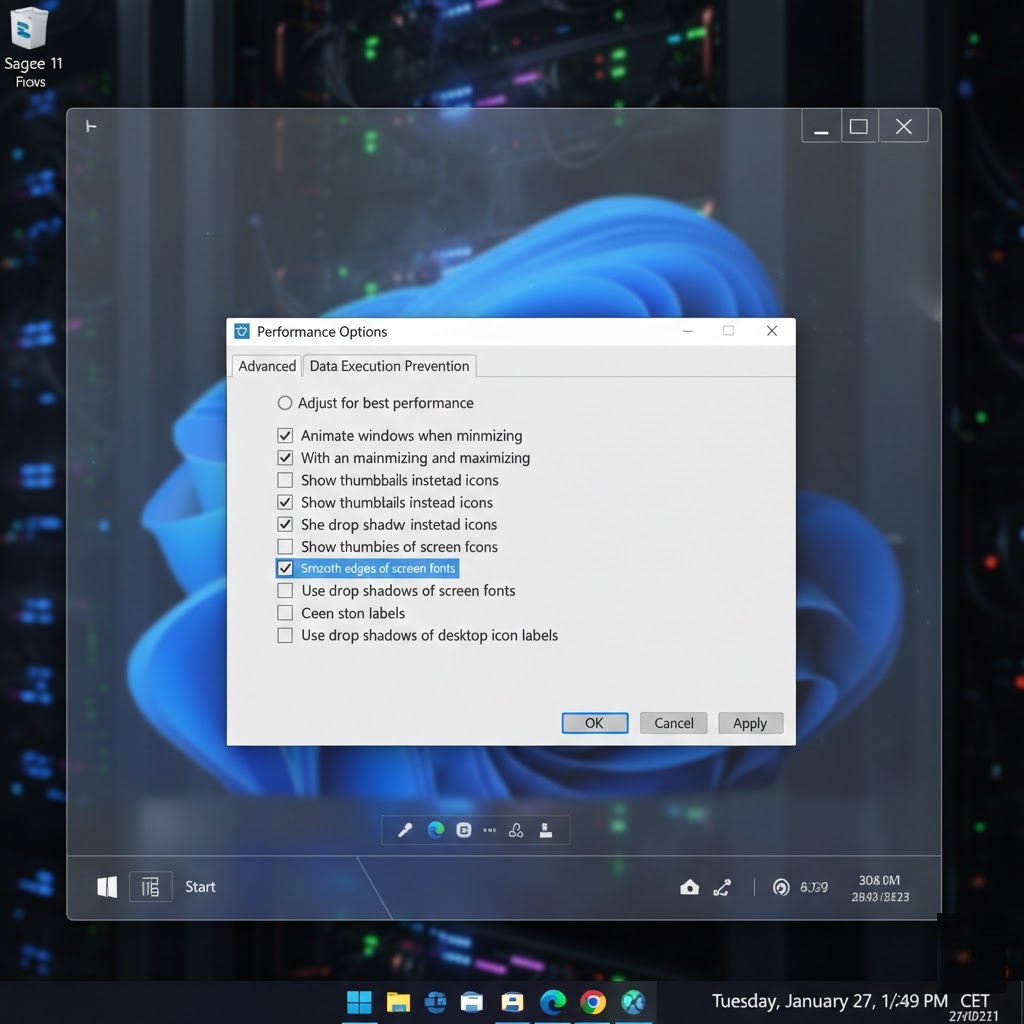Minimize the outer glass window
The height and width of the screenshot is (1024, 1024).
822,126
